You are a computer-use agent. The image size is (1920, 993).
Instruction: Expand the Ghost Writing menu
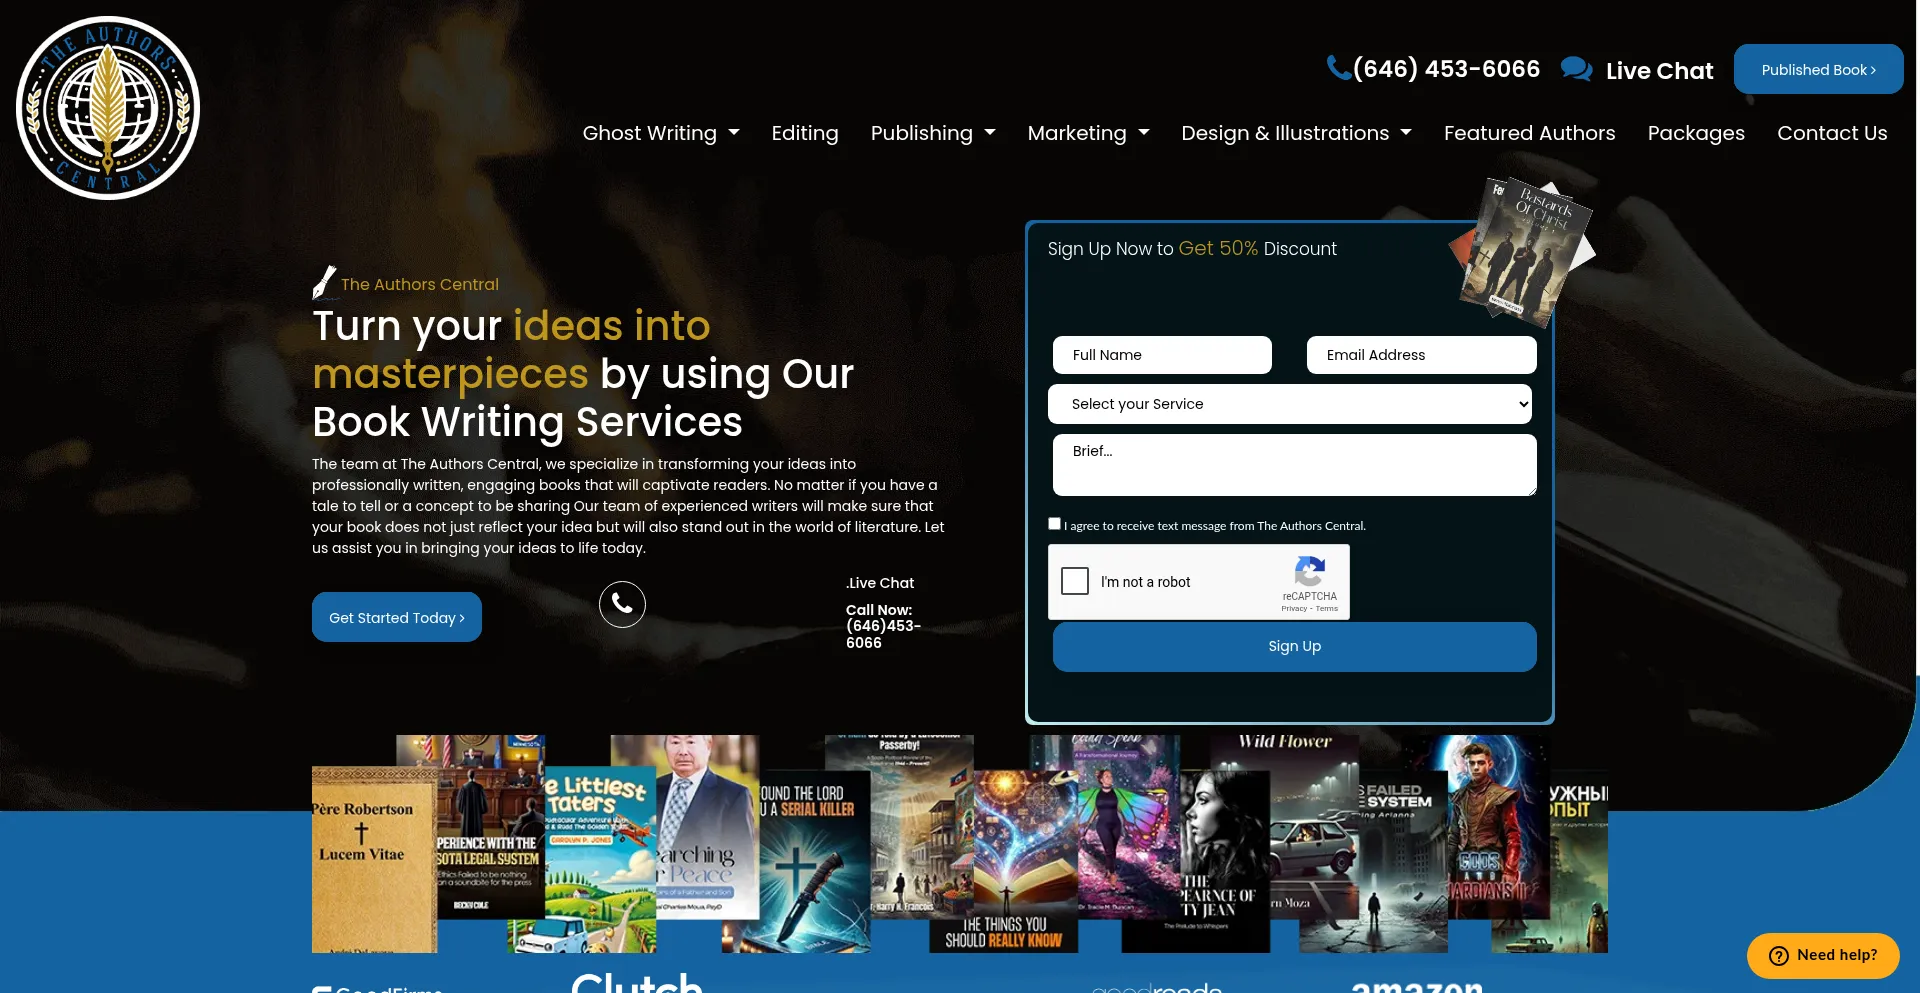click(660, 133)
